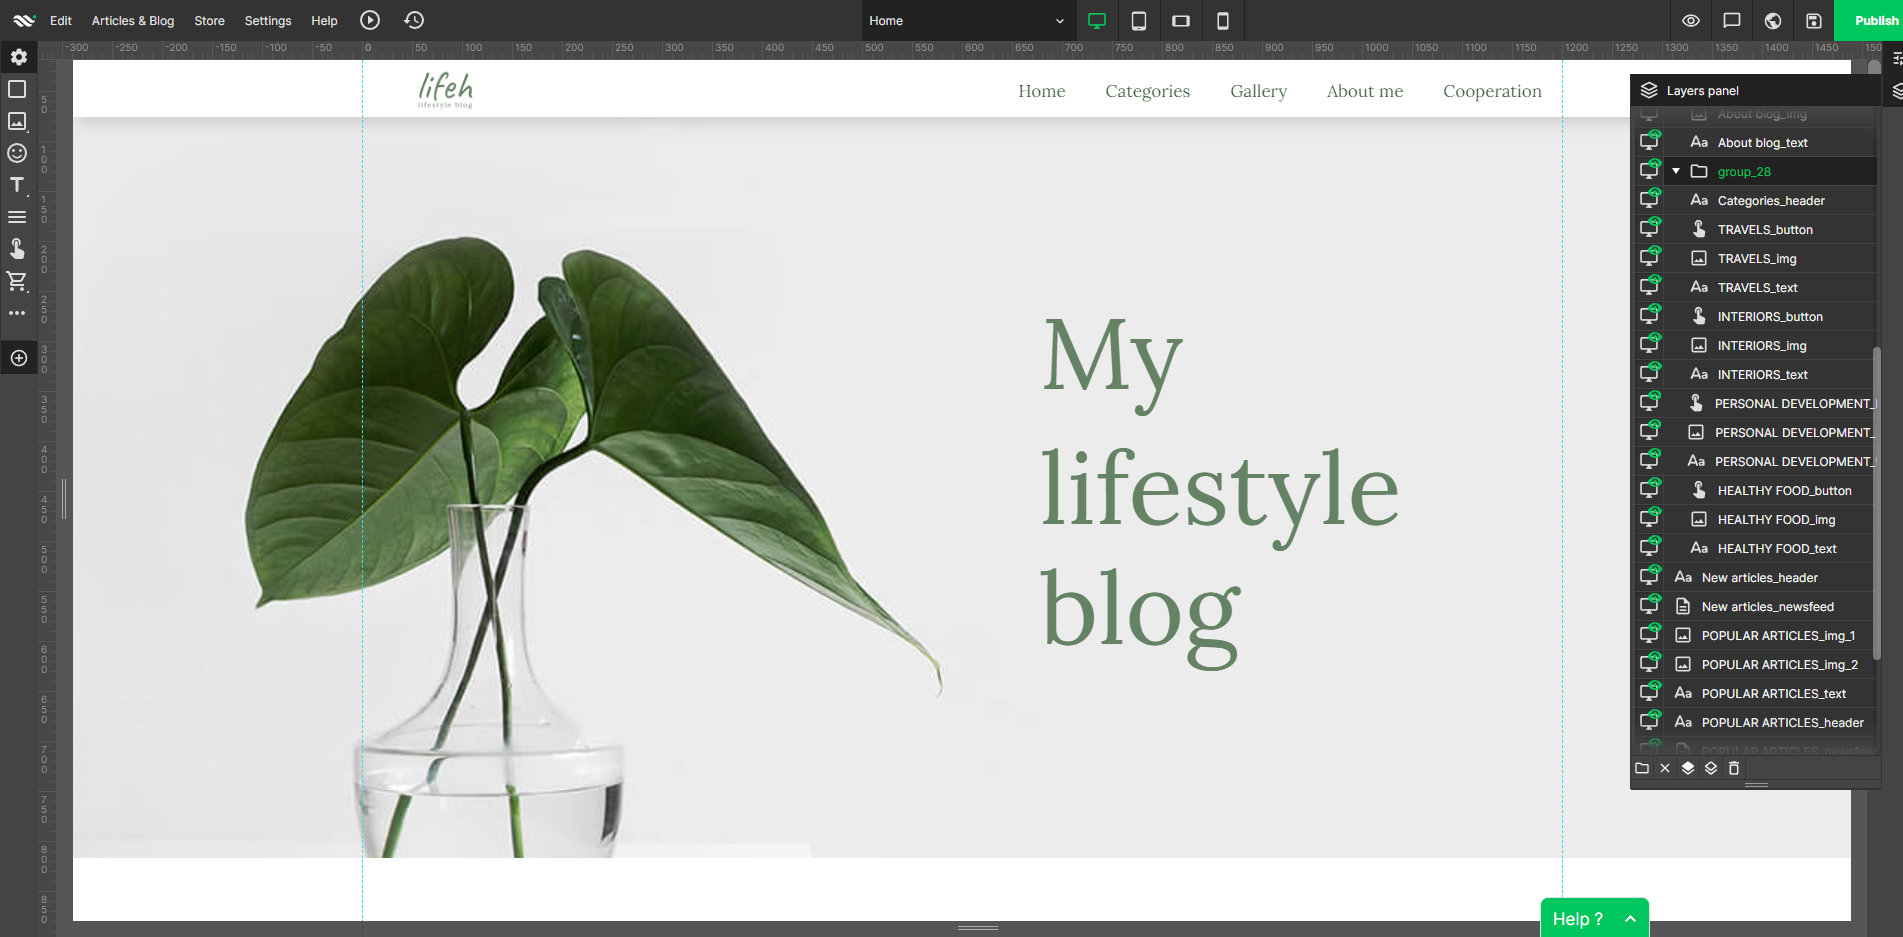Open the Settings menu in the top bar
The width and height of the screenshot is (1903, 937).
tap(267, 20)
